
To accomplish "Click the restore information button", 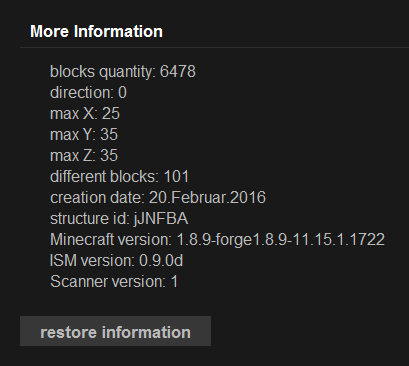I will pos(115,331).
